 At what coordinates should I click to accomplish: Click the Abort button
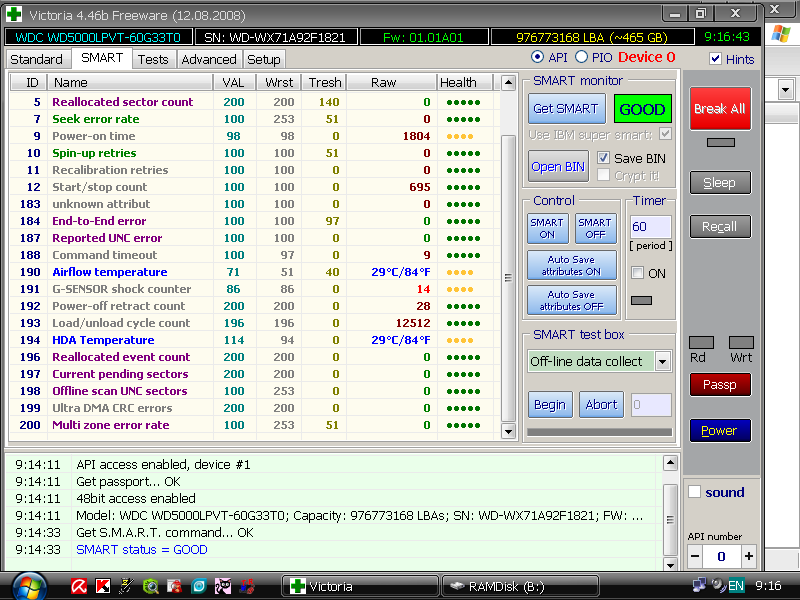602,405
